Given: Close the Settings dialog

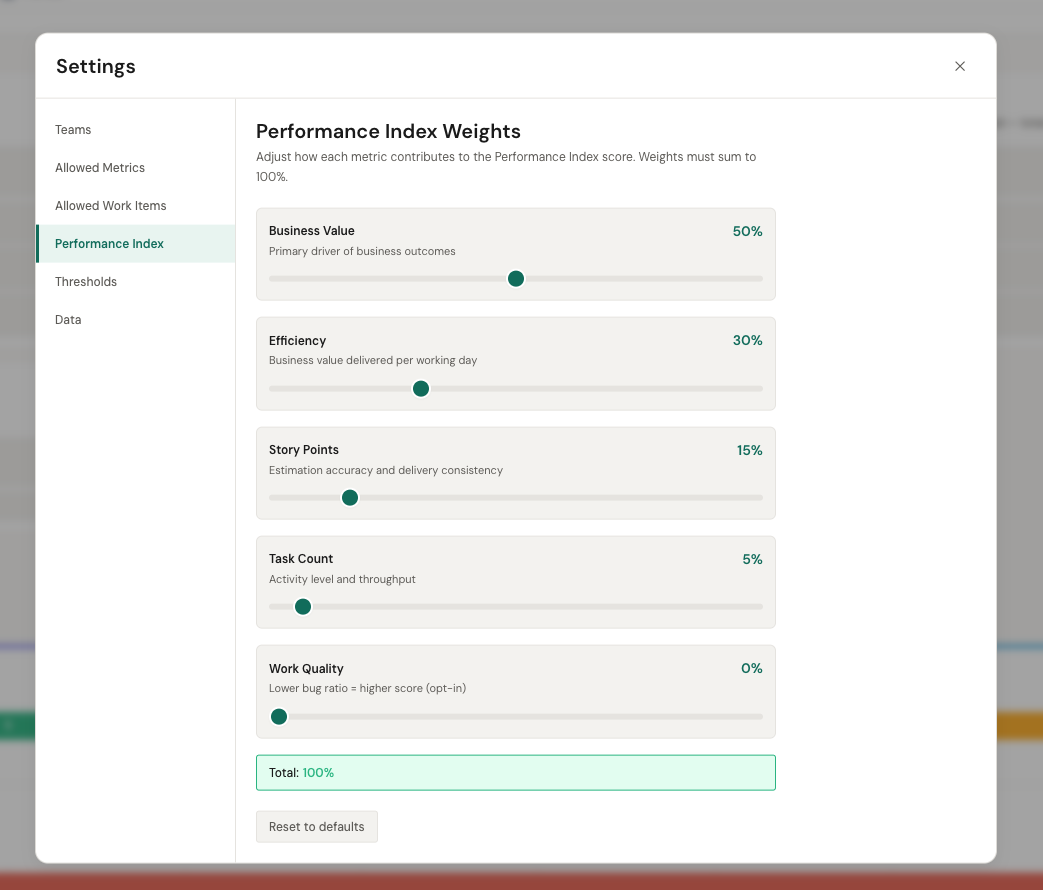Looking at the screenshot, I should click(x=959, y=66).
